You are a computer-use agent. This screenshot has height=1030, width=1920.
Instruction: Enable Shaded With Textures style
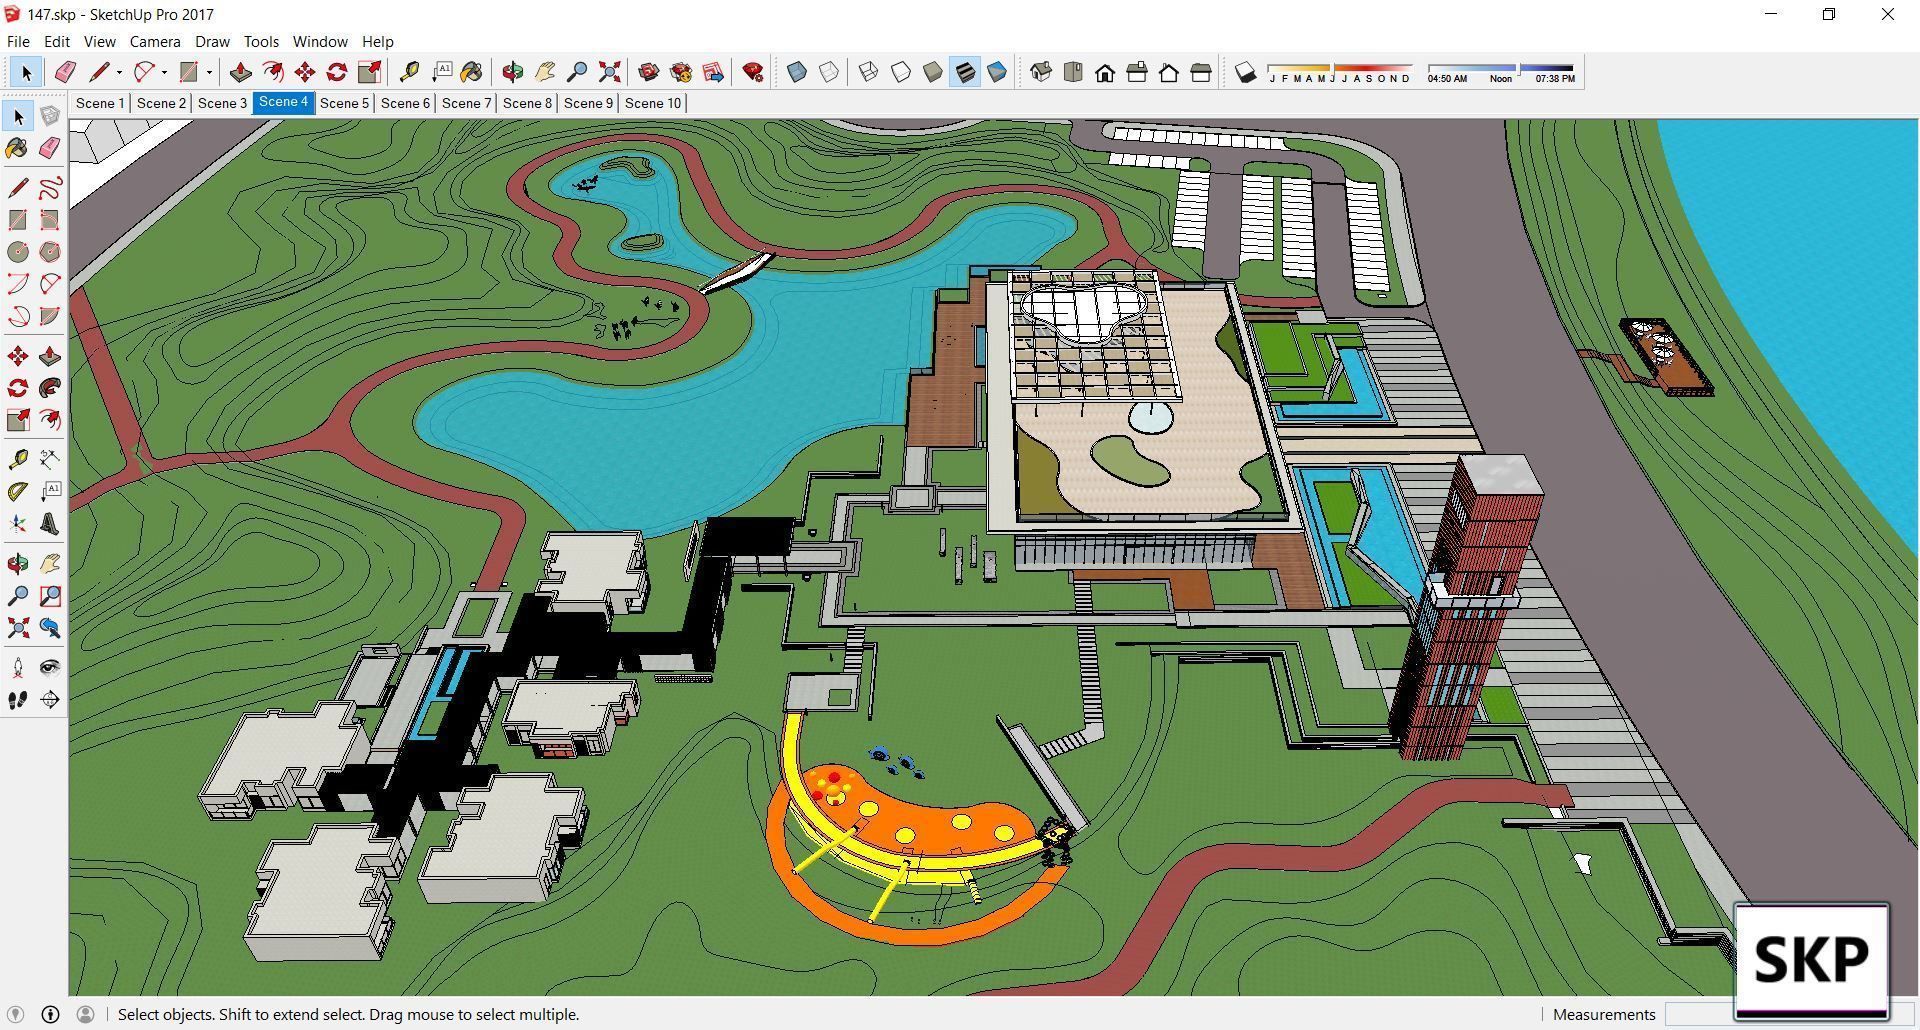[965, 72]
